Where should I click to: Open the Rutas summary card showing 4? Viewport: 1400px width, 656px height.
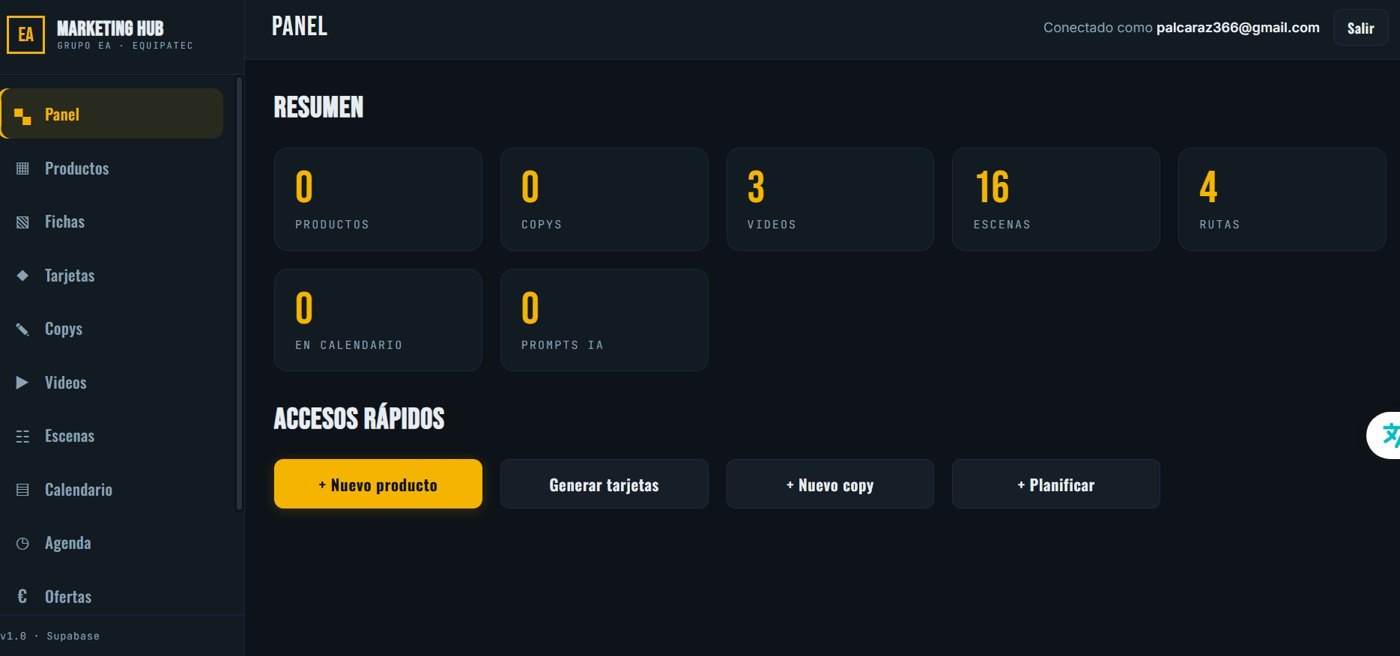1282,199
